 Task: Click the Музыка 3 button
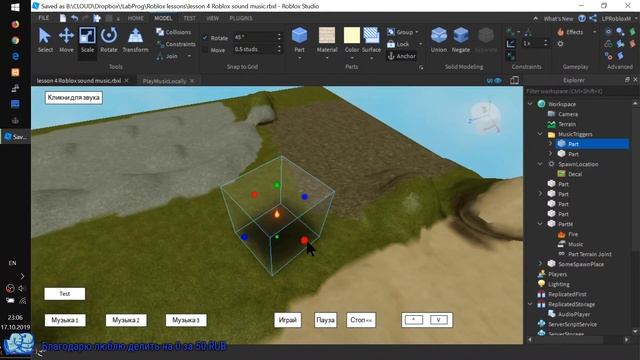186,320
